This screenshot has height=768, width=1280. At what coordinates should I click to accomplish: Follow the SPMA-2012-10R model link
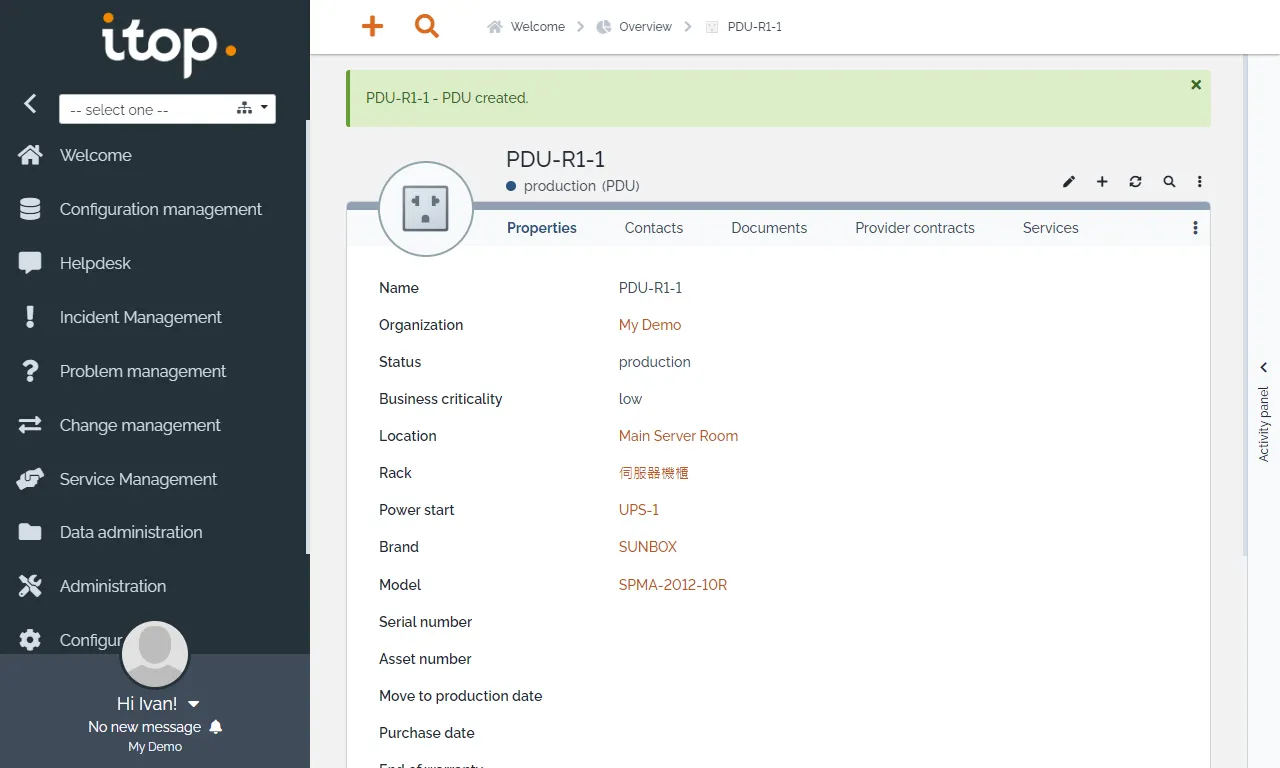[x=673, y=585]
